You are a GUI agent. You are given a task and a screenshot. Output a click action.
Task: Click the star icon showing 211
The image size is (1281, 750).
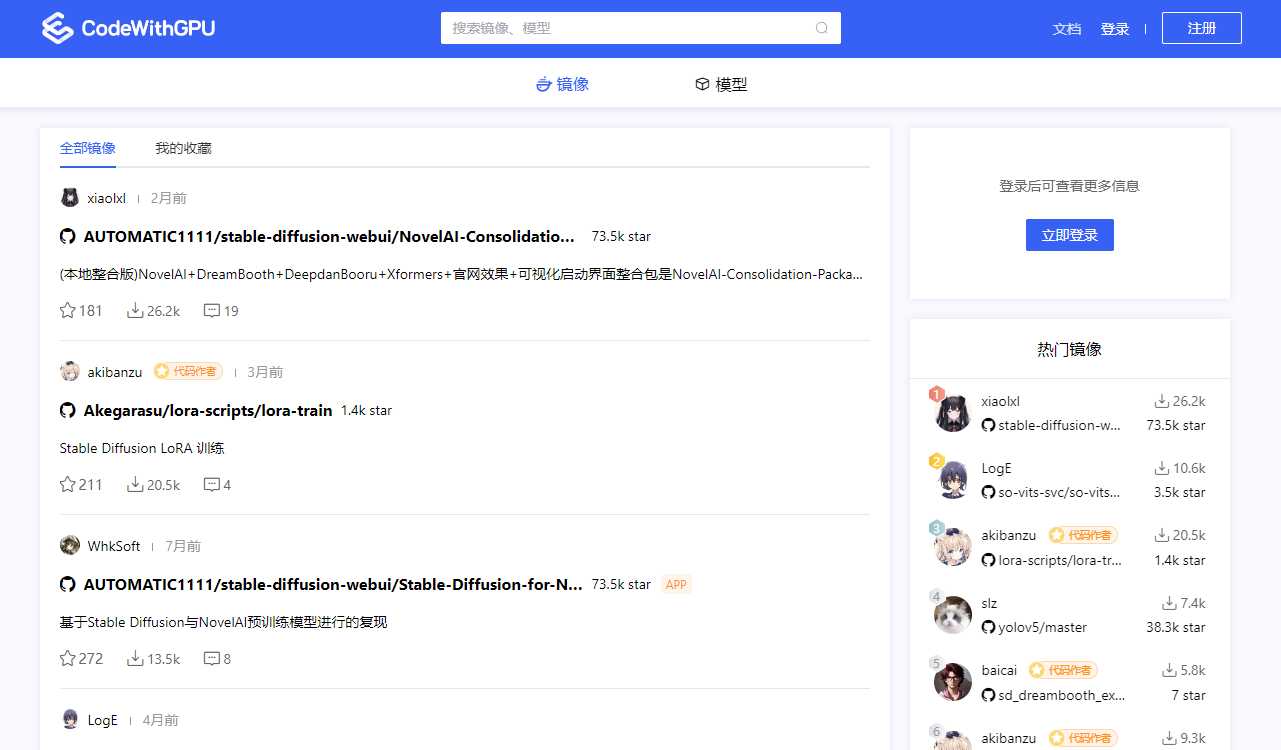68,485
